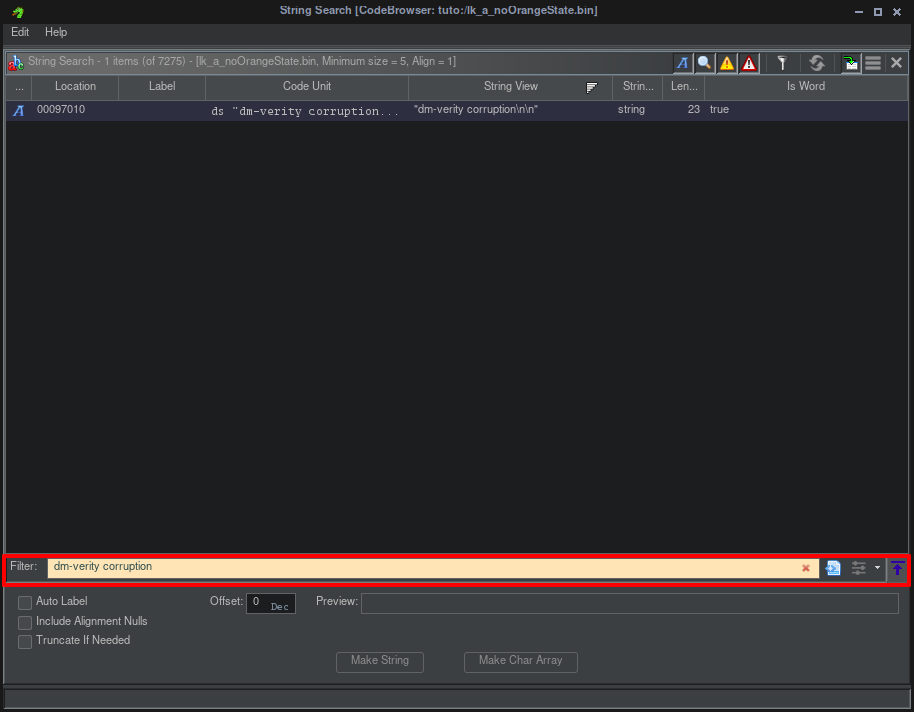
Task: Toggle defined strings icon in toolbar
Action: pos(682,63)
